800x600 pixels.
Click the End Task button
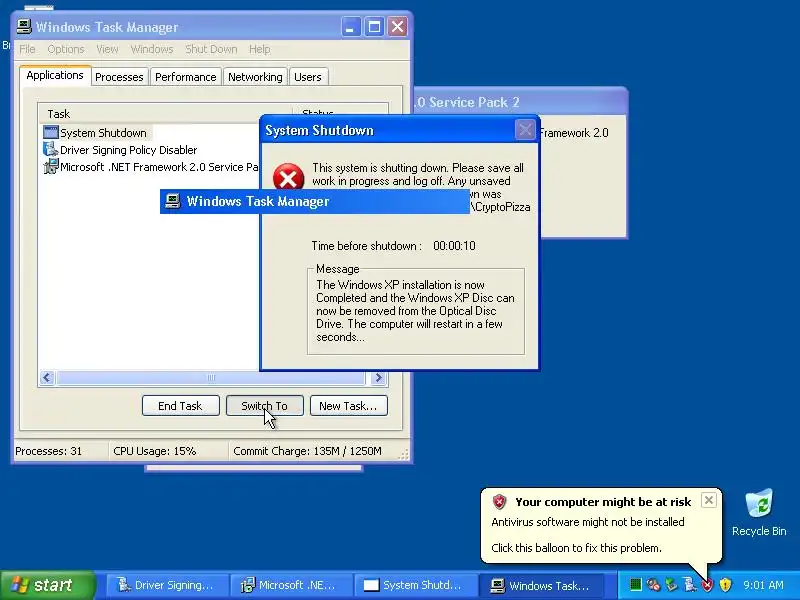[x=181, y=406]
